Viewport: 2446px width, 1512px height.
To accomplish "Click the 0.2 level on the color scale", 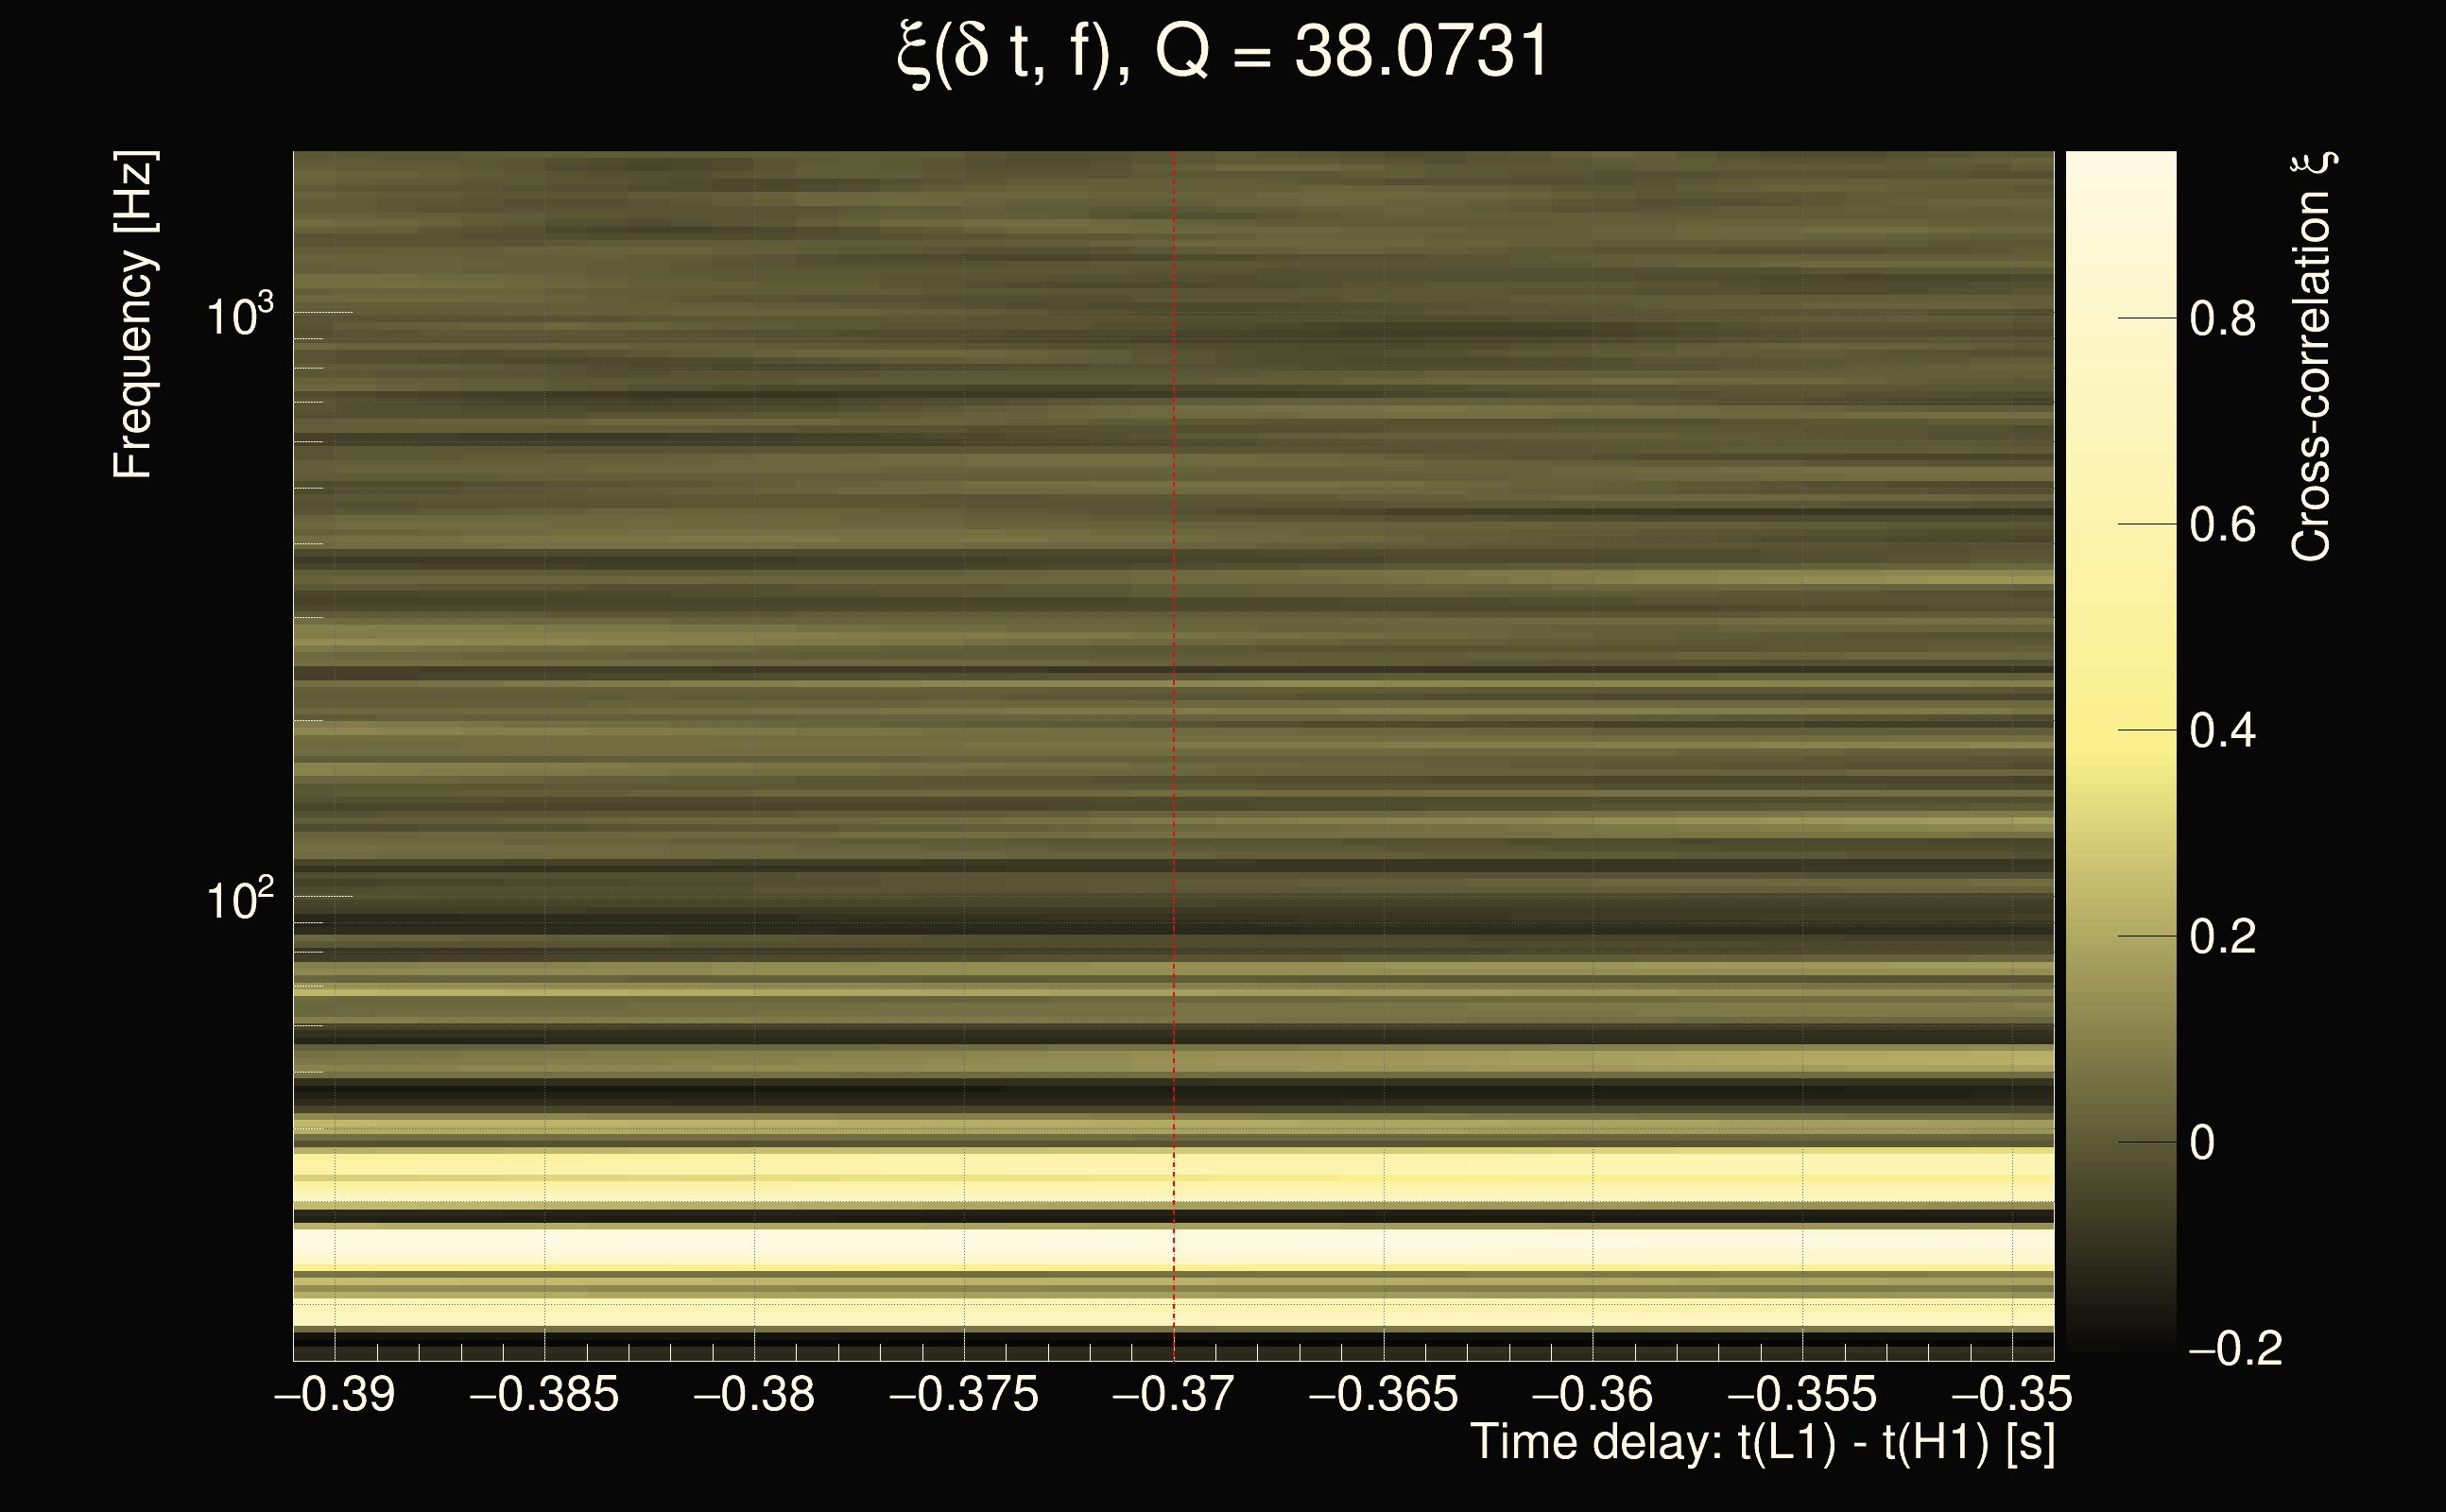I will 2222,937.
